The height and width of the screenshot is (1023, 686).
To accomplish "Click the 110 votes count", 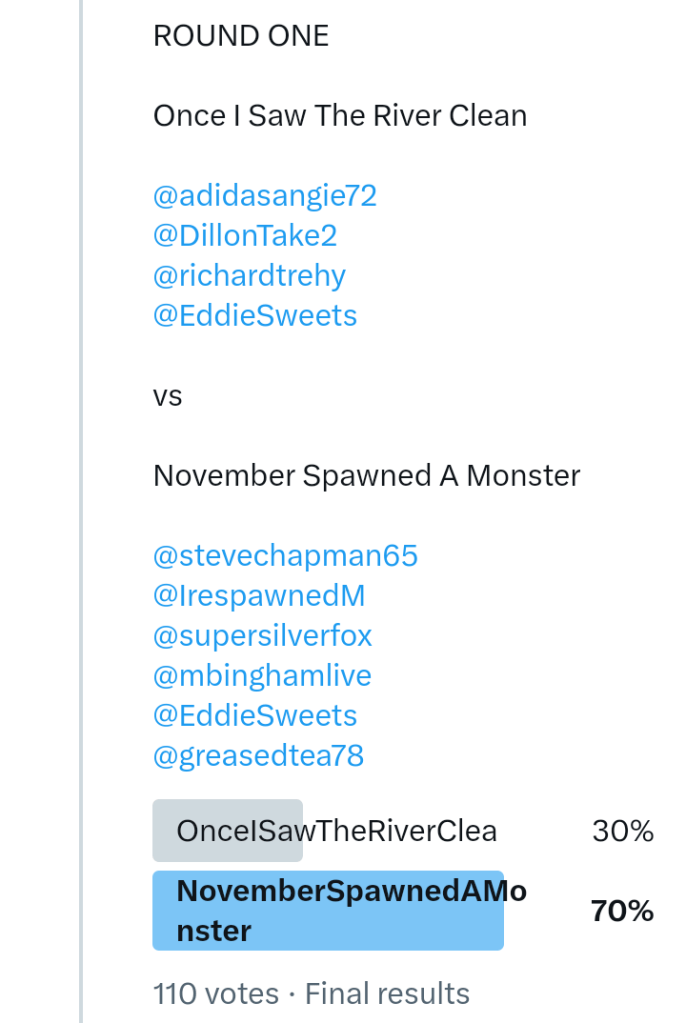I will pyautogui.click(x=215, y=993).
